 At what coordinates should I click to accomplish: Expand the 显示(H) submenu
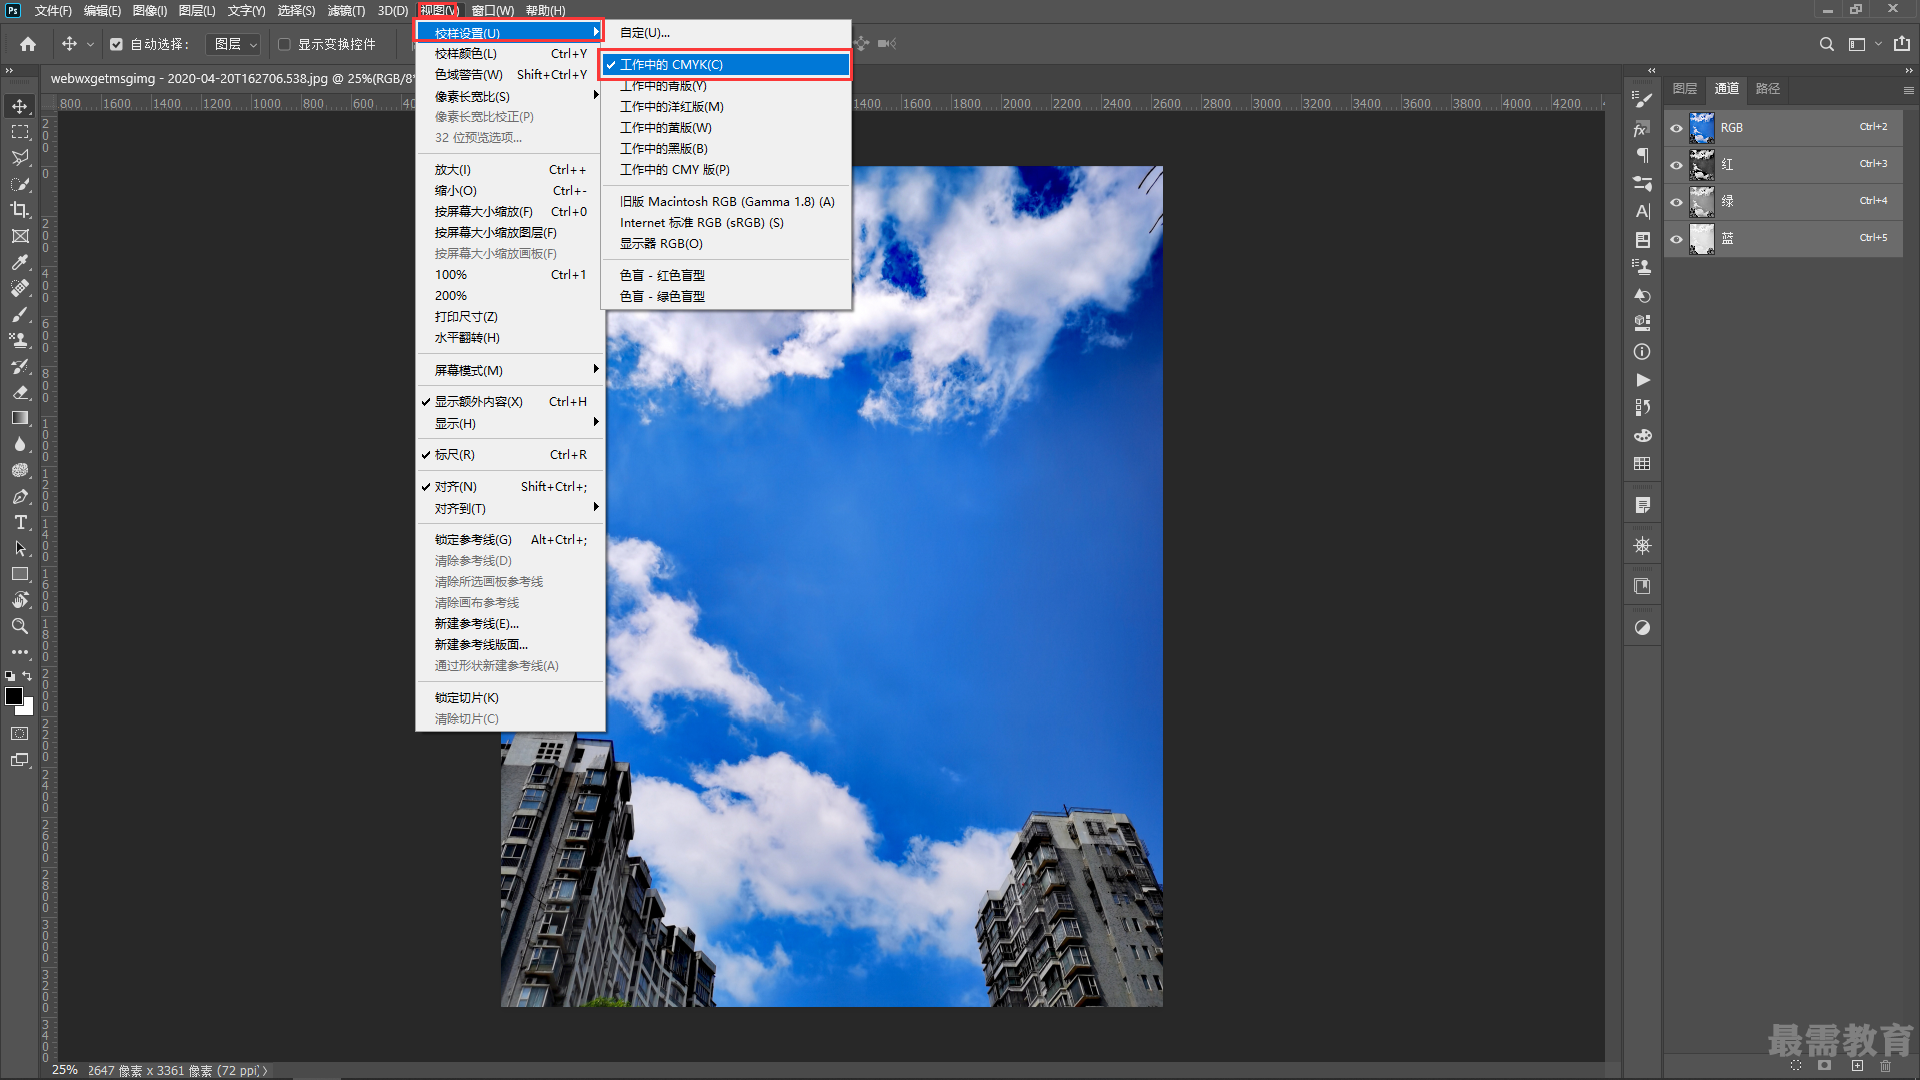pos(510,424)
